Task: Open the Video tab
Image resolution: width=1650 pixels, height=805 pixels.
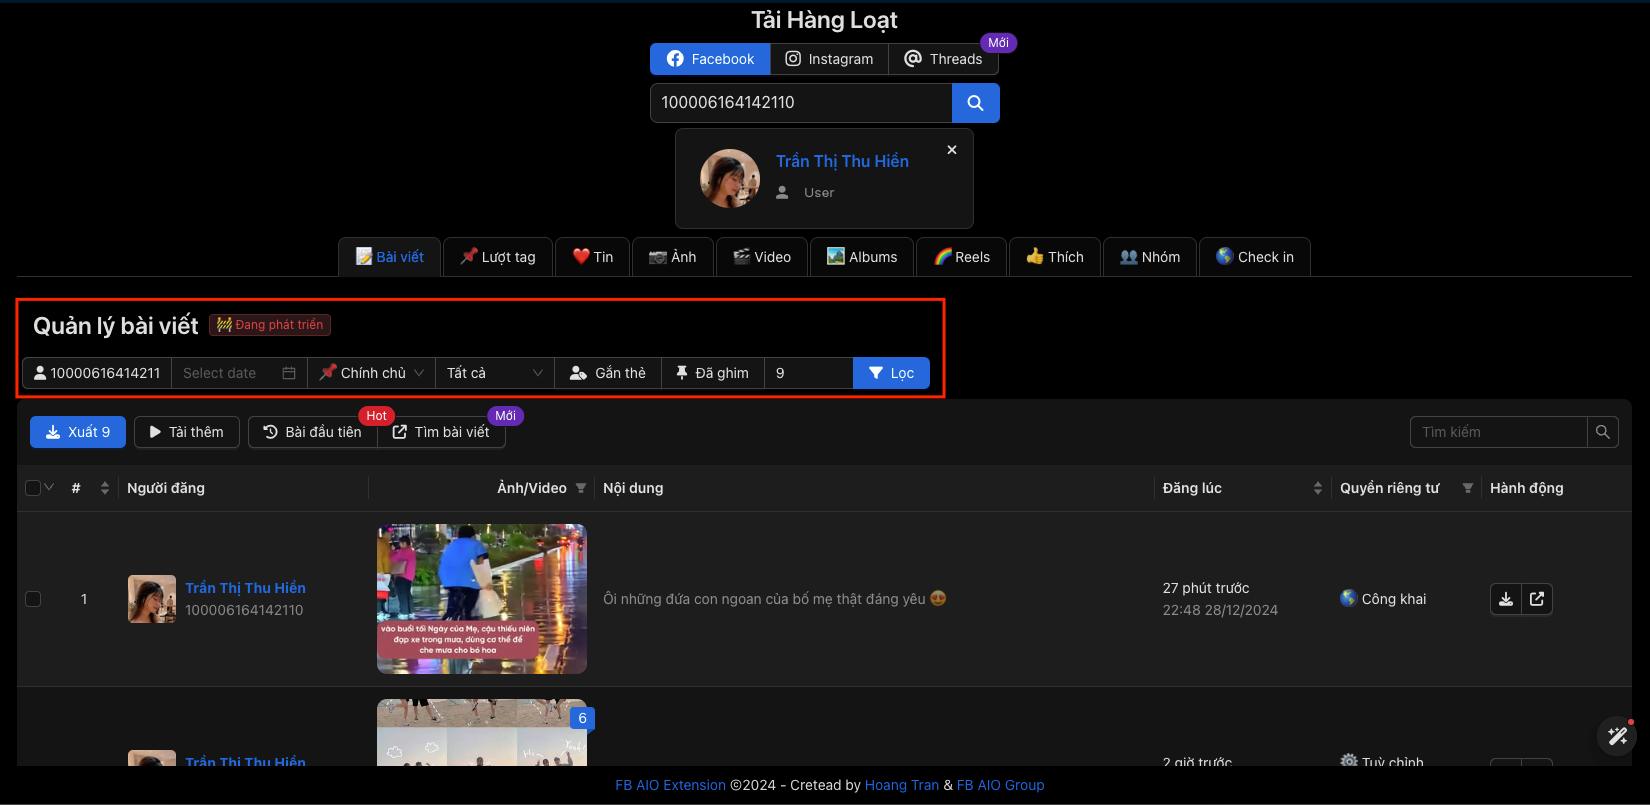Action: pyautogui.click(x=761, y=257)
